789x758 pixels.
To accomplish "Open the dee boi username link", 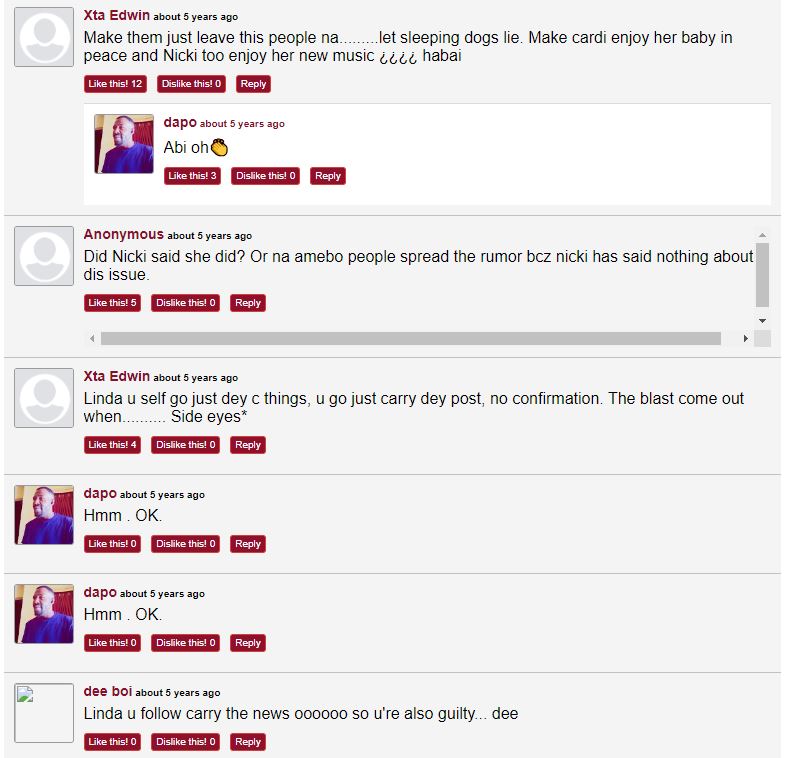I will click(x=108, y=692).
